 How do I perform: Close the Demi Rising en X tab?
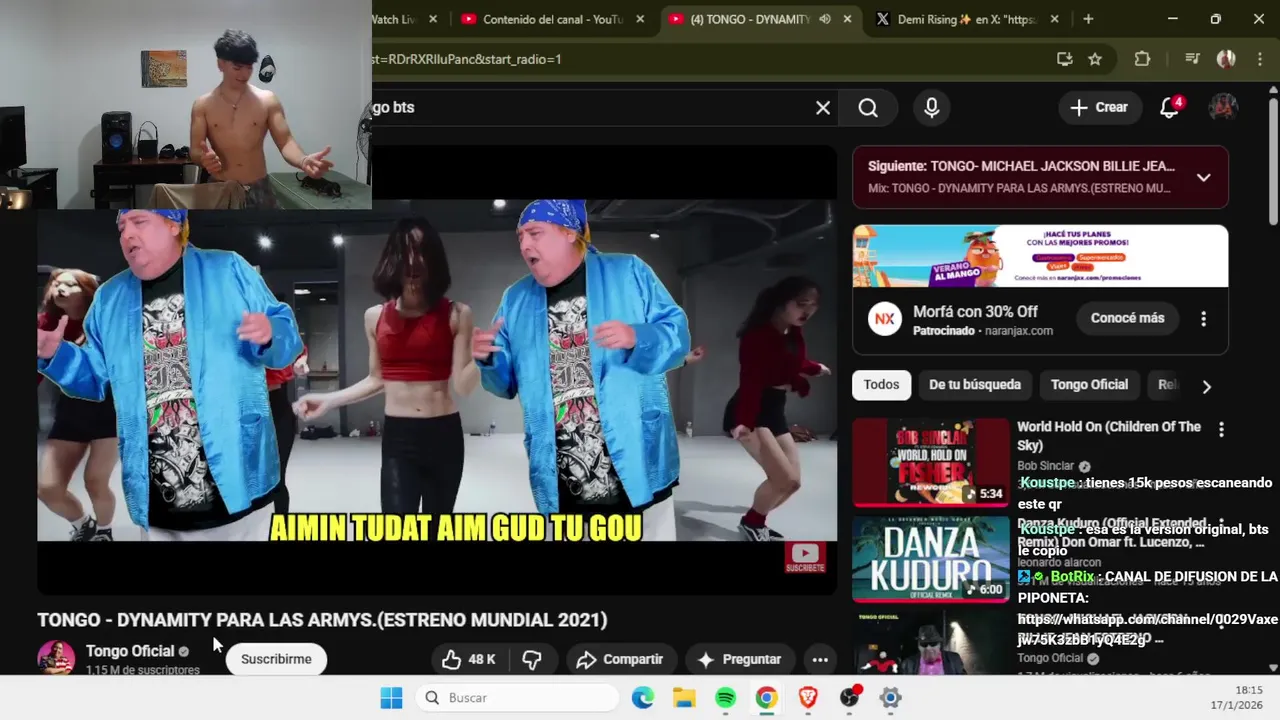click(x=1054, y=19)
